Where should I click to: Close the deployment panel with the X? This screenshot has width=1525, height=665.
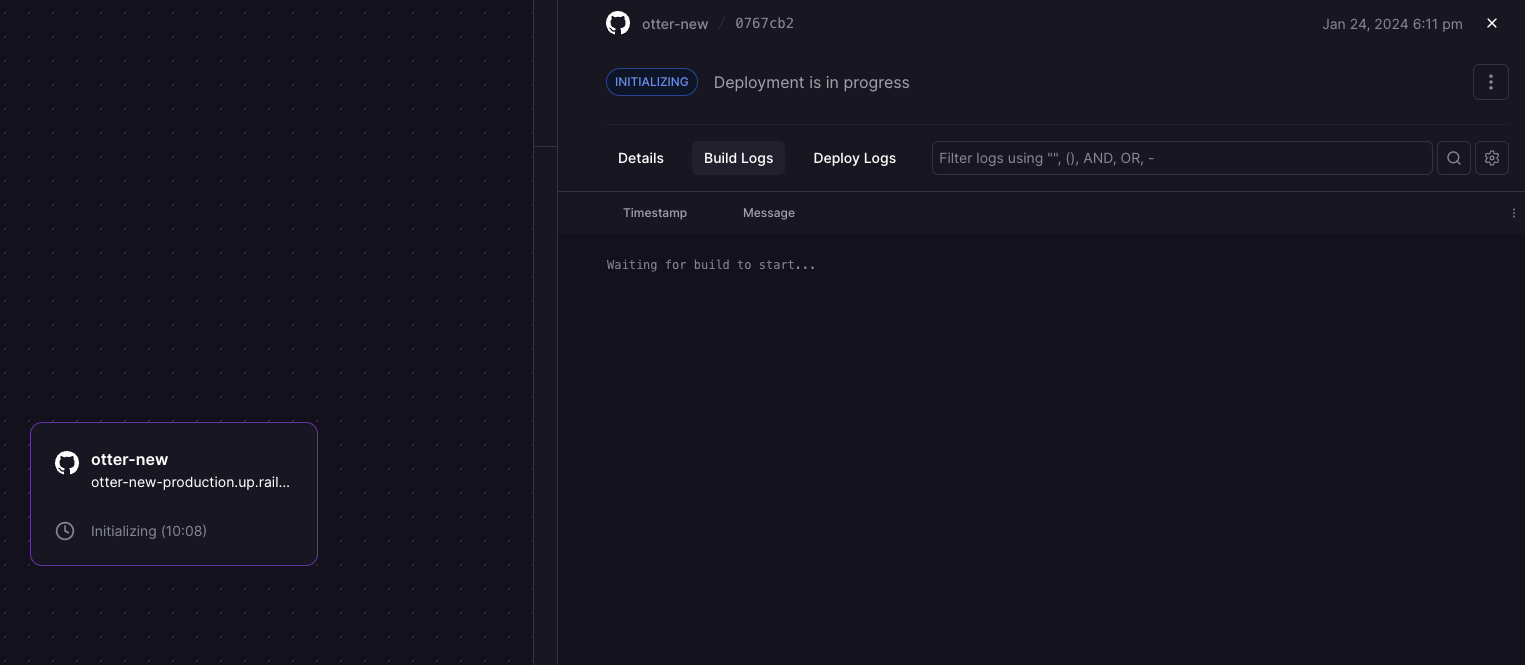tap(1491, 23)
